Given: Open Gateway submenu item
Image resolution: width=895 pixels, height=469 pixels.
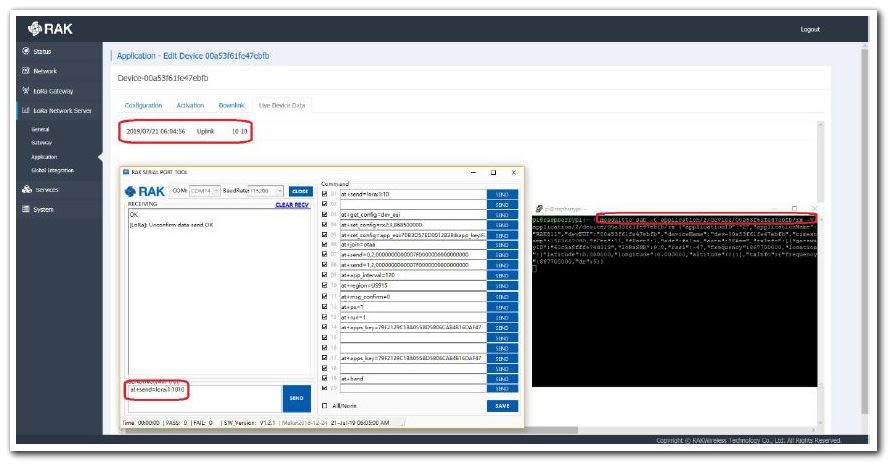Looking at the screenshot, I should tap(41, 143).
